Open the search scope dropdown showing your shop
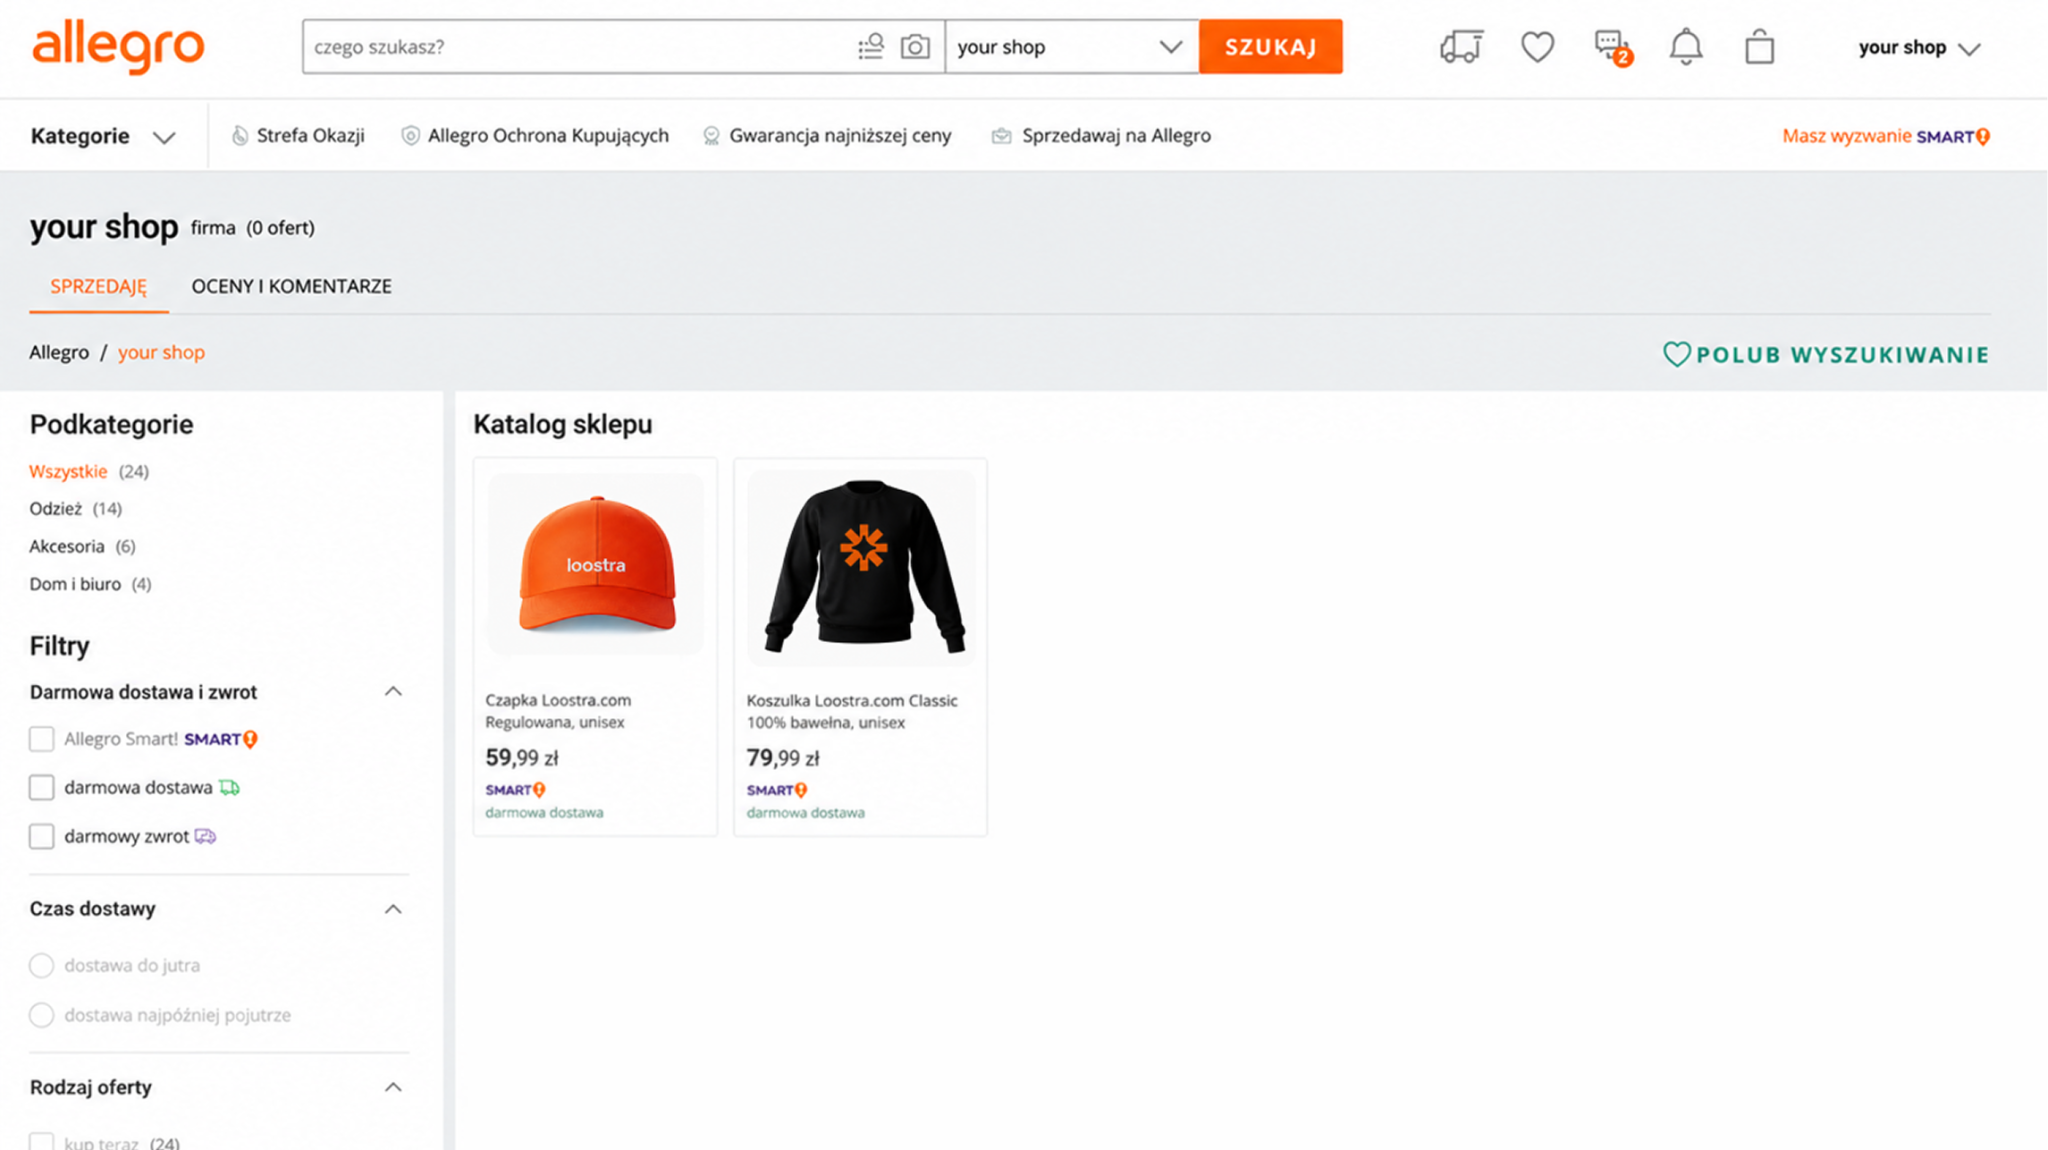This screenshot has height=1150, width=2048. [1071, 47]
